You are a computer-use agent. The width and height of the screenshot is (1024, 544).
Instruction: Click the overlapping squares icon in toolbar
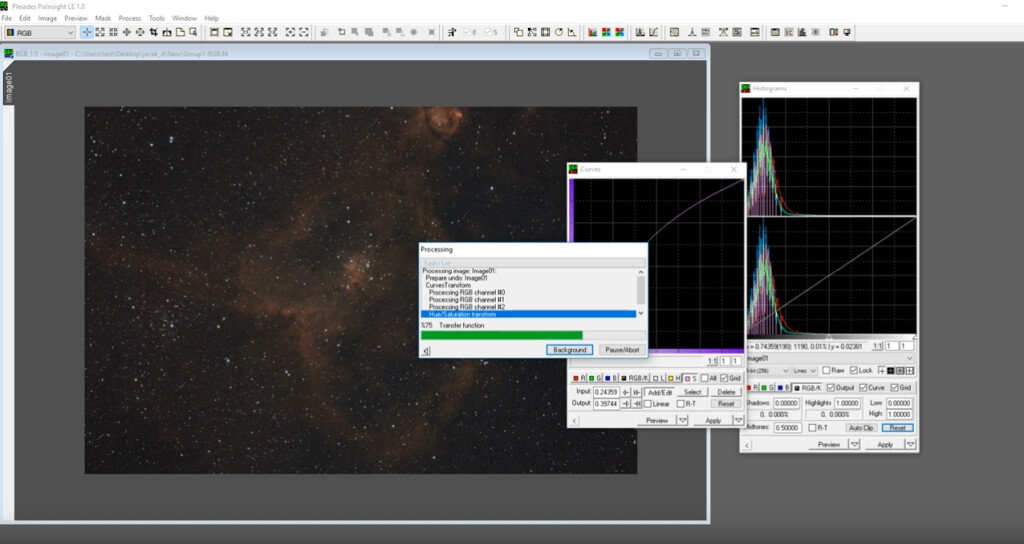tap(519, 32)
